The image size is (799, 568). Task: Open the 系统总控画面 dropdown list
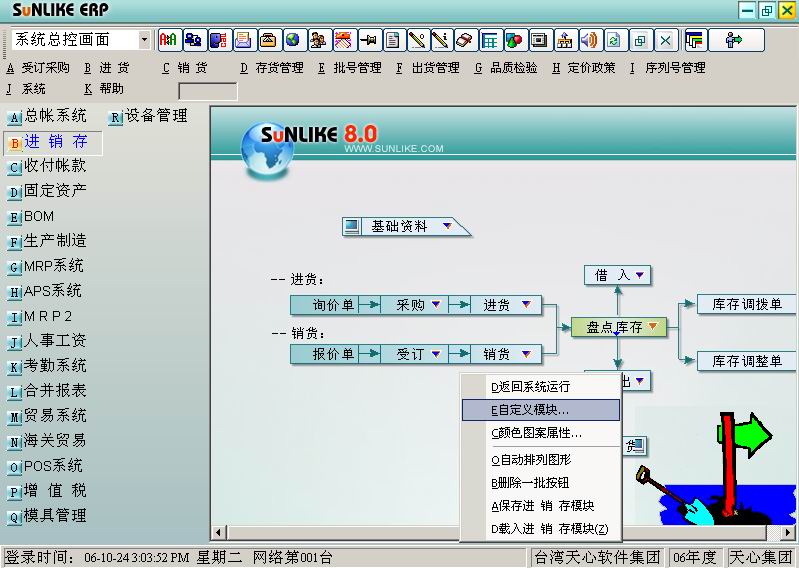click(144, 40)
